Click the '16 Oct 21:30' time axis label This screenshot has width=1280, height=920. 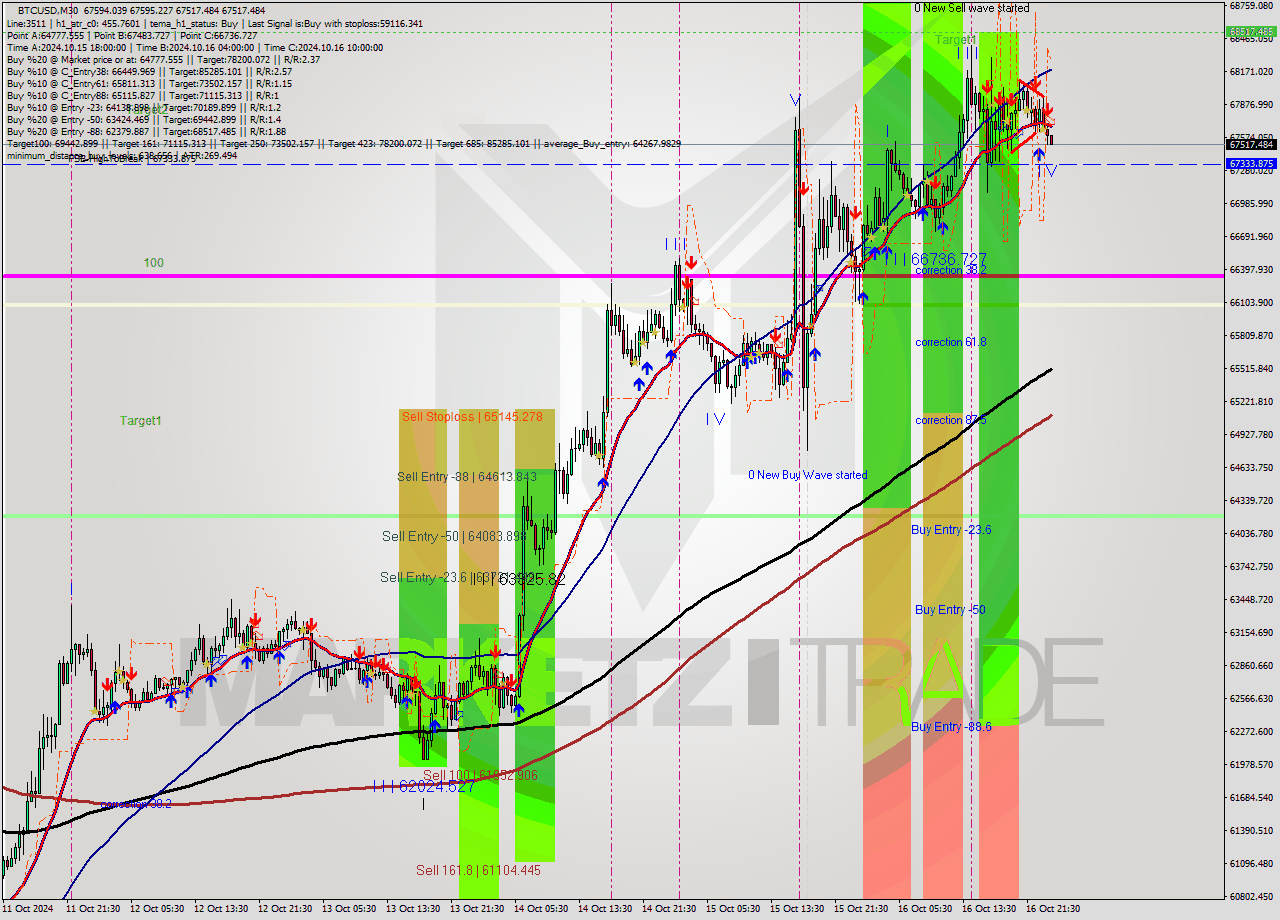coord(1052,909)
